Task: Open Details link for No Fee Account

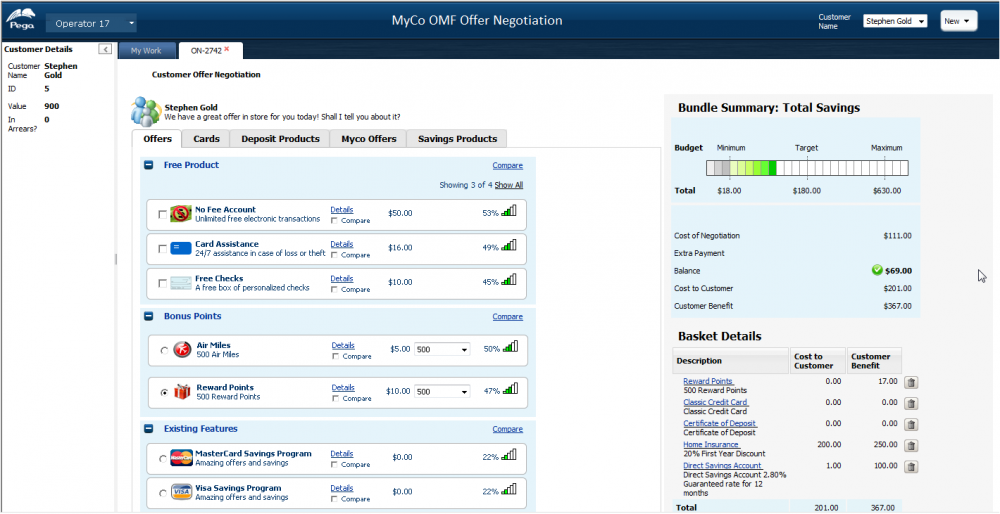Action: [x=342, y=210]
